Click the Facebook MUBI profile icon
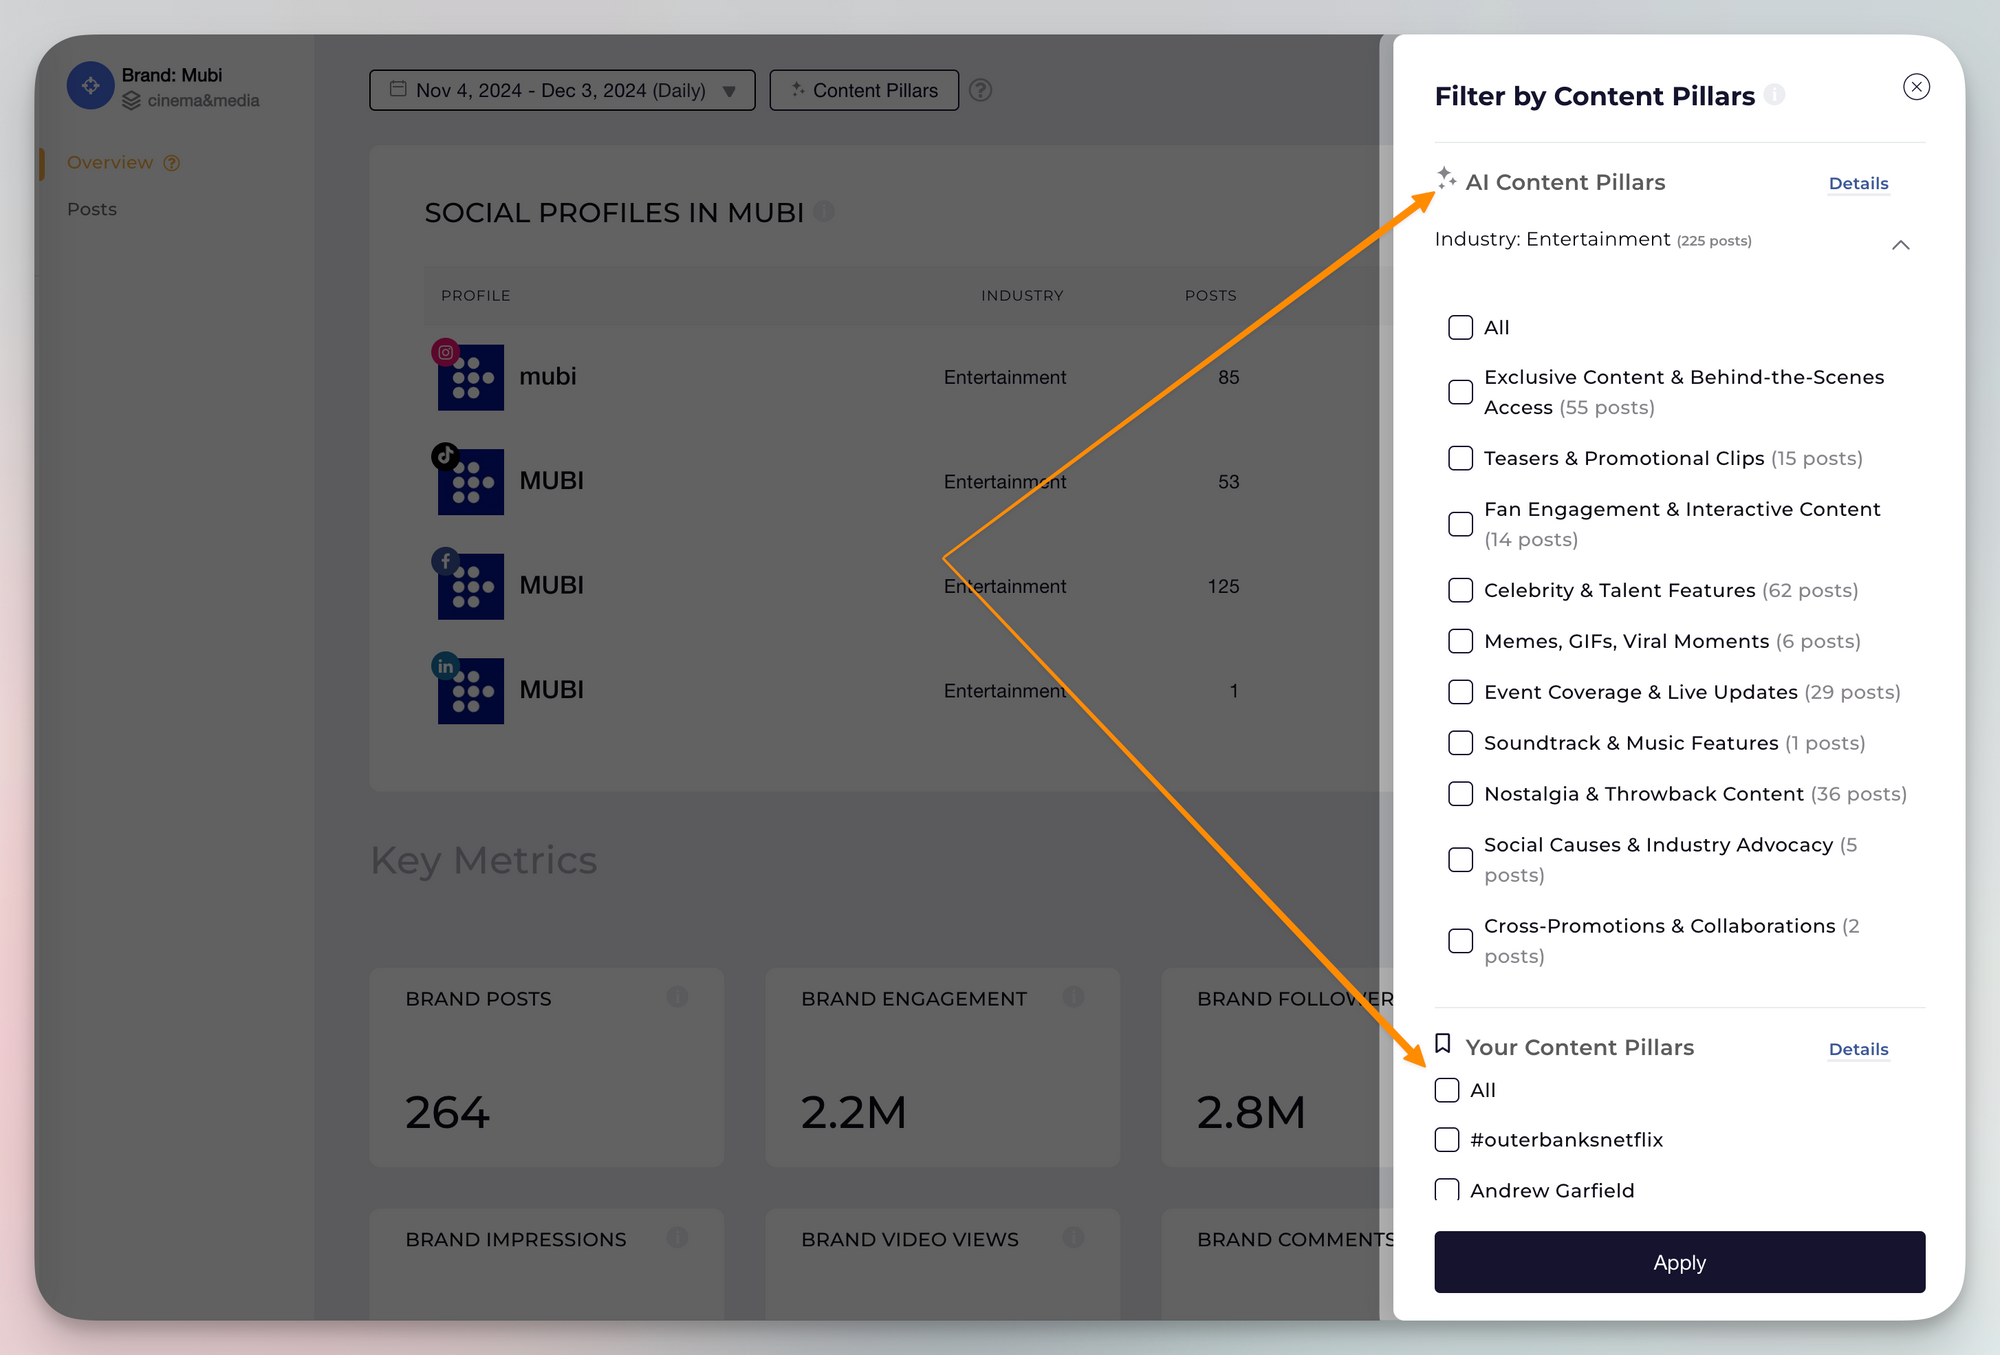Screen dimensions: 2000x1355 click(470, 586)
